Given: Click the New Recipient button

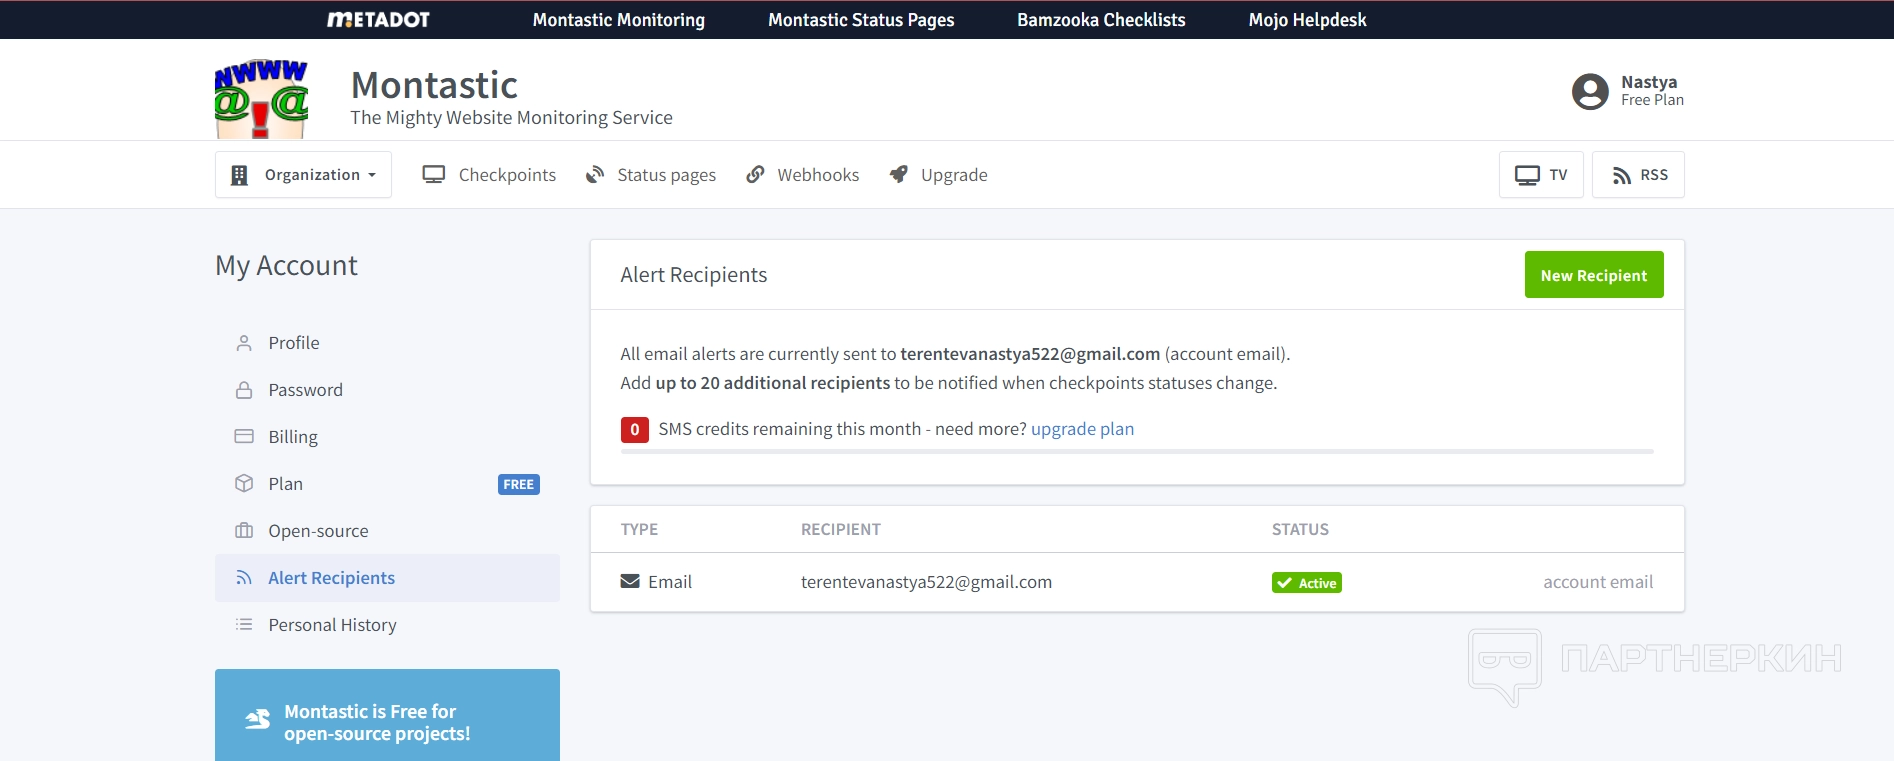Looking at the screenshot, I should (1594, 275).
